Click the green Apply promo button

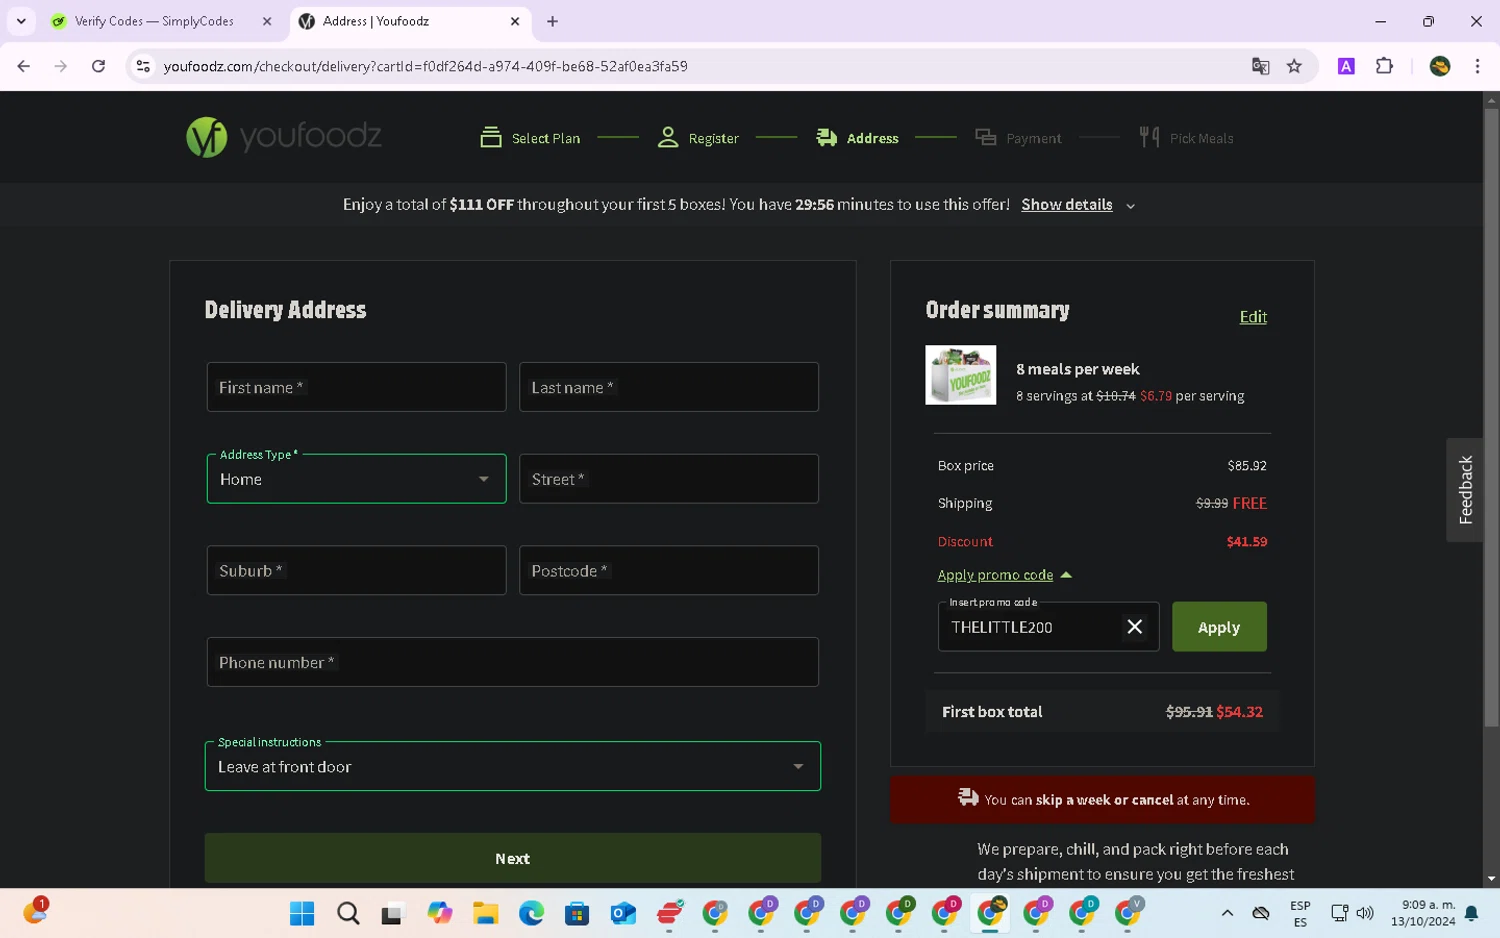[1219, 627]
